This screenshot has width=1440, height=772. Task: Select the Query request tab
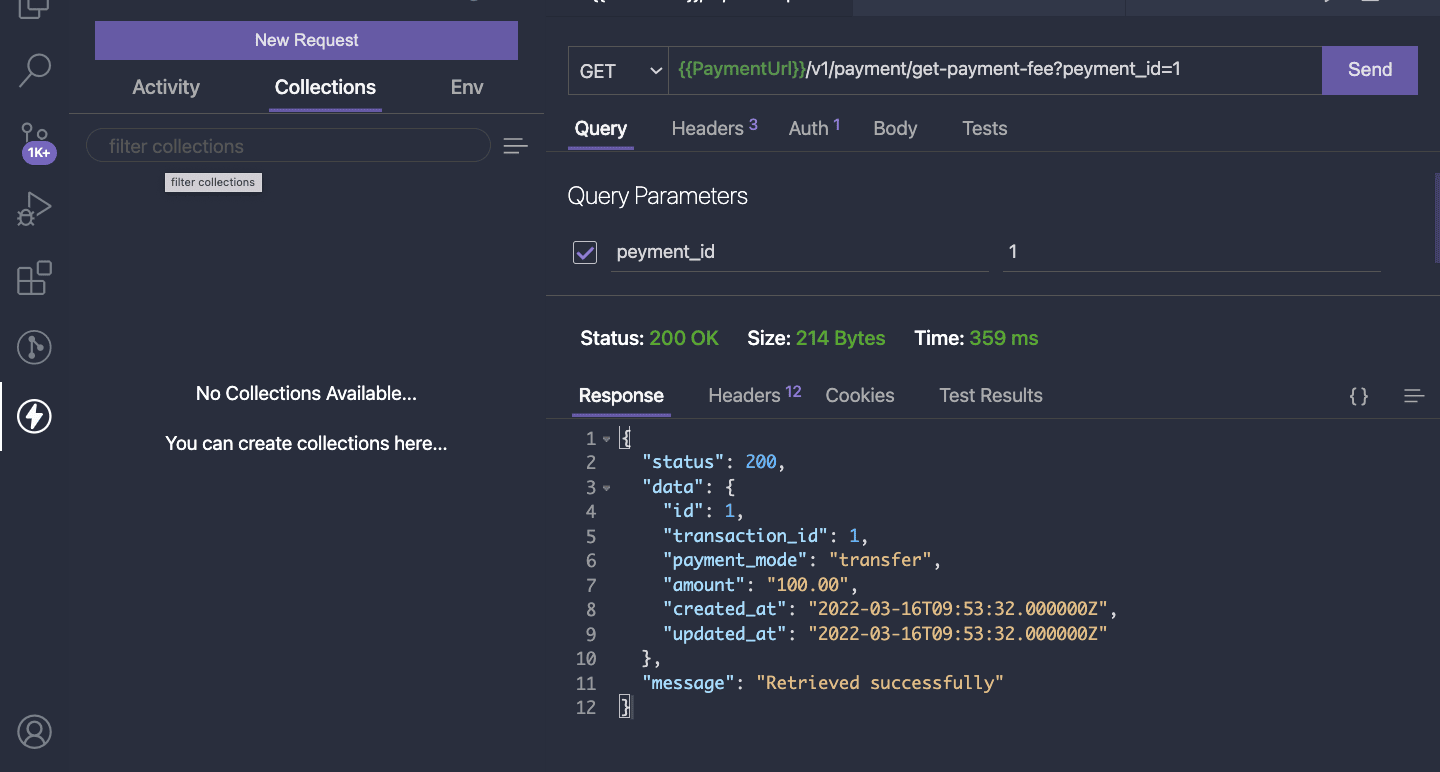tap(601, 128)
